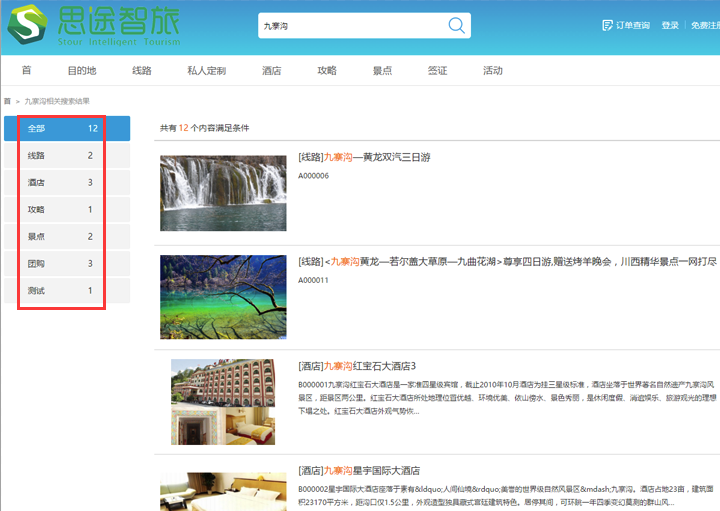Open the 目的地 navigation menu

click(82, 71)
